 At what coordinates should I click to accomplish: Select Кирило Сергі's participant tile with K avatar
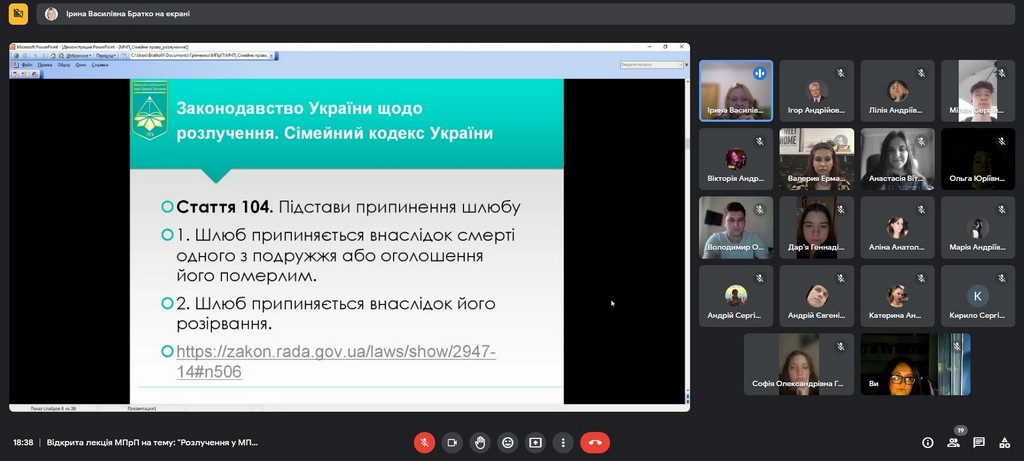point(977,296)
